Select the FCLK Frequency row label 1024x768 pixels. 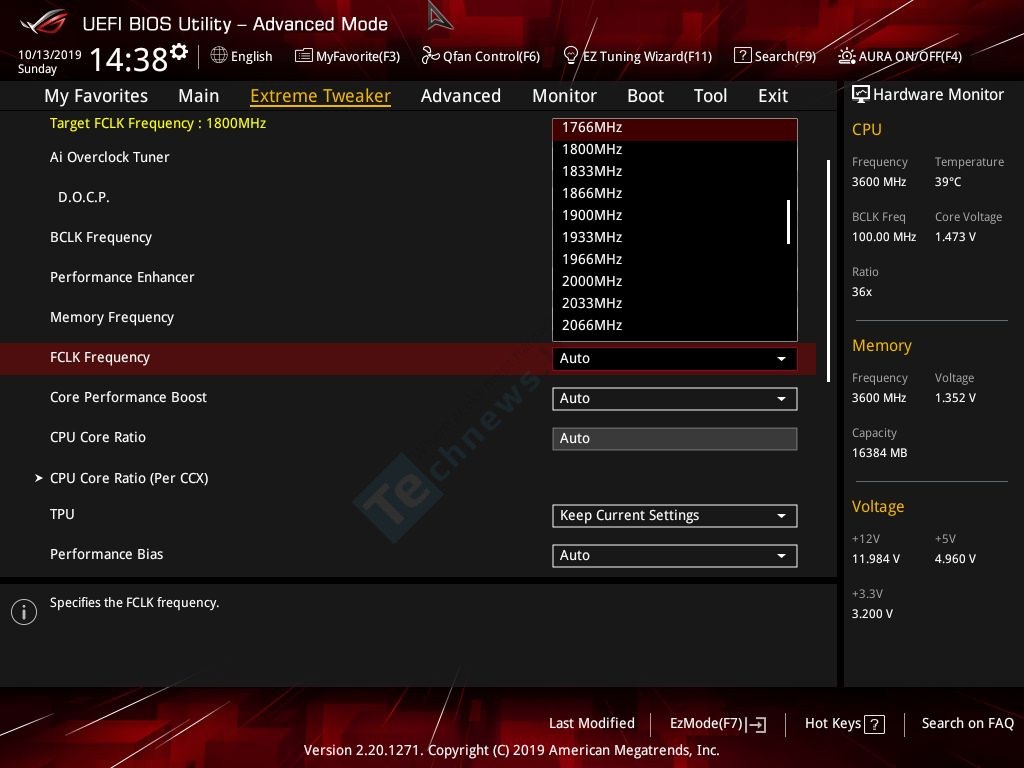click(x=100, y=358)
